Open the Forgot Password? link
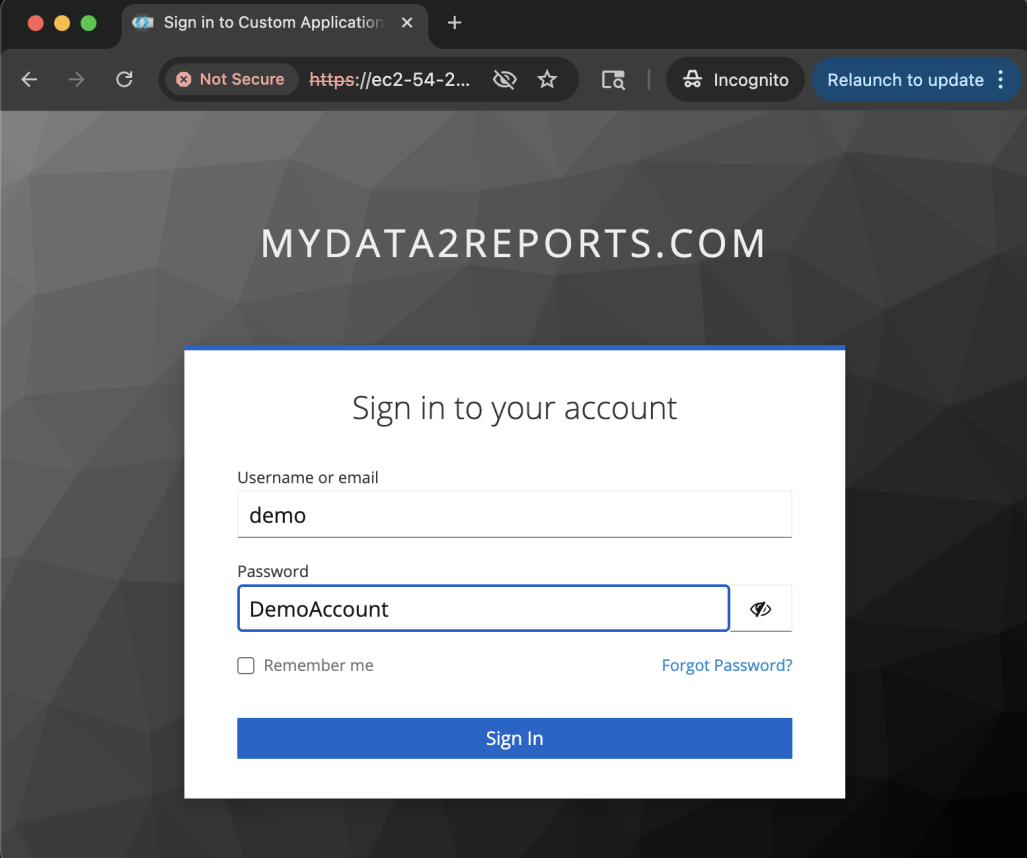Screen dimensions: 1027x858 point(726,666)
